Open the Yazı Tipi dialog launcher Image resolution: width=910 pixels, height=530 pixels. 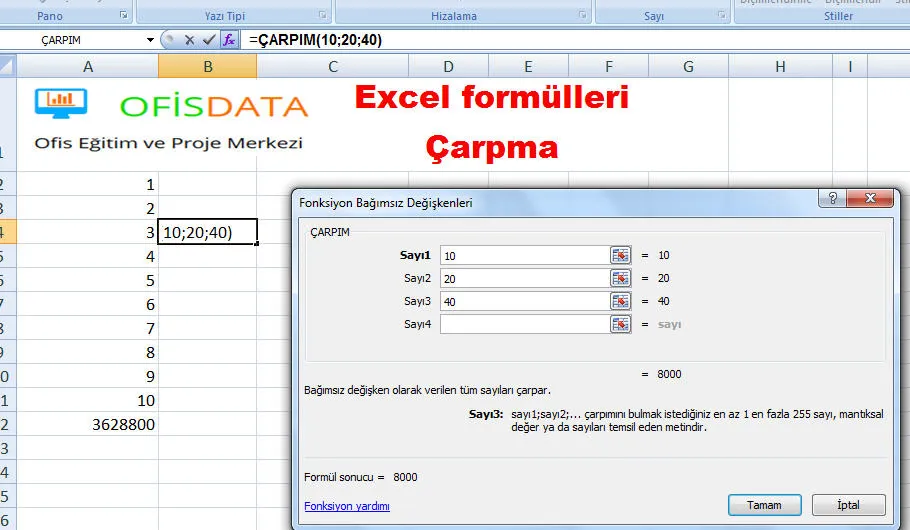pyautogui.click(x=323, y=15)
